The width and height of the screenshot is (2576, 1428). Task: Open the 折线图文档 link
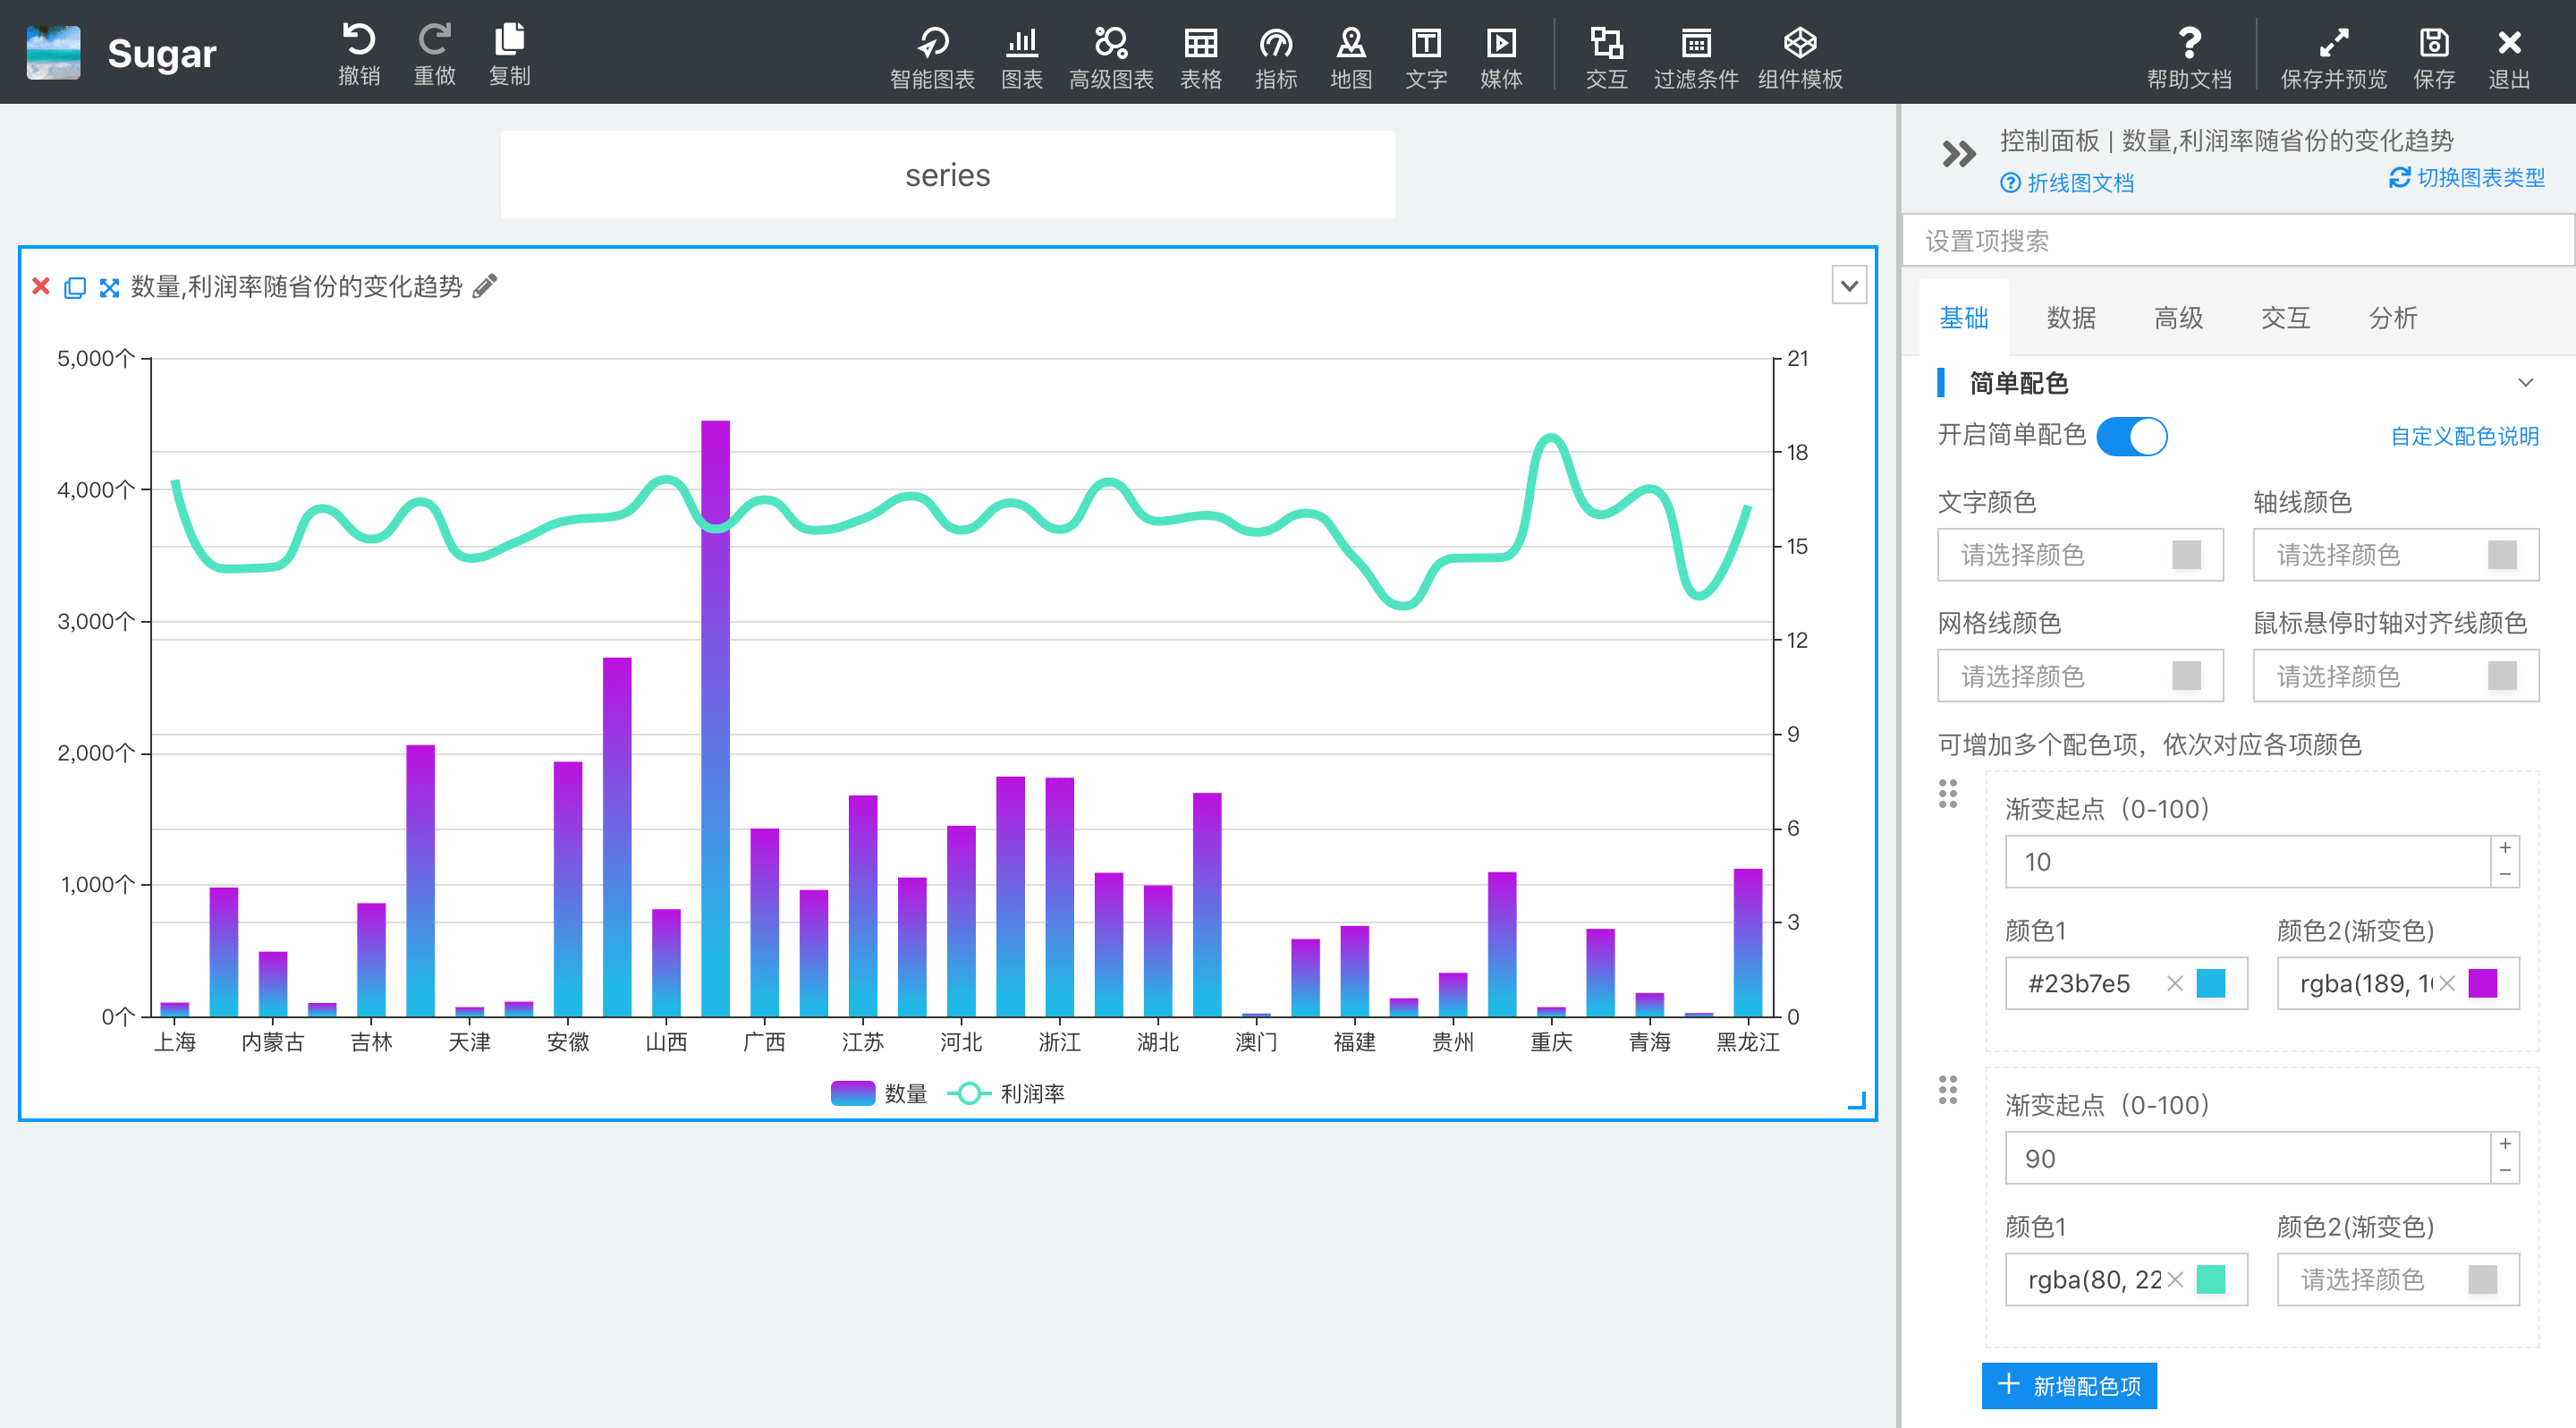[x=2067, y=183]
